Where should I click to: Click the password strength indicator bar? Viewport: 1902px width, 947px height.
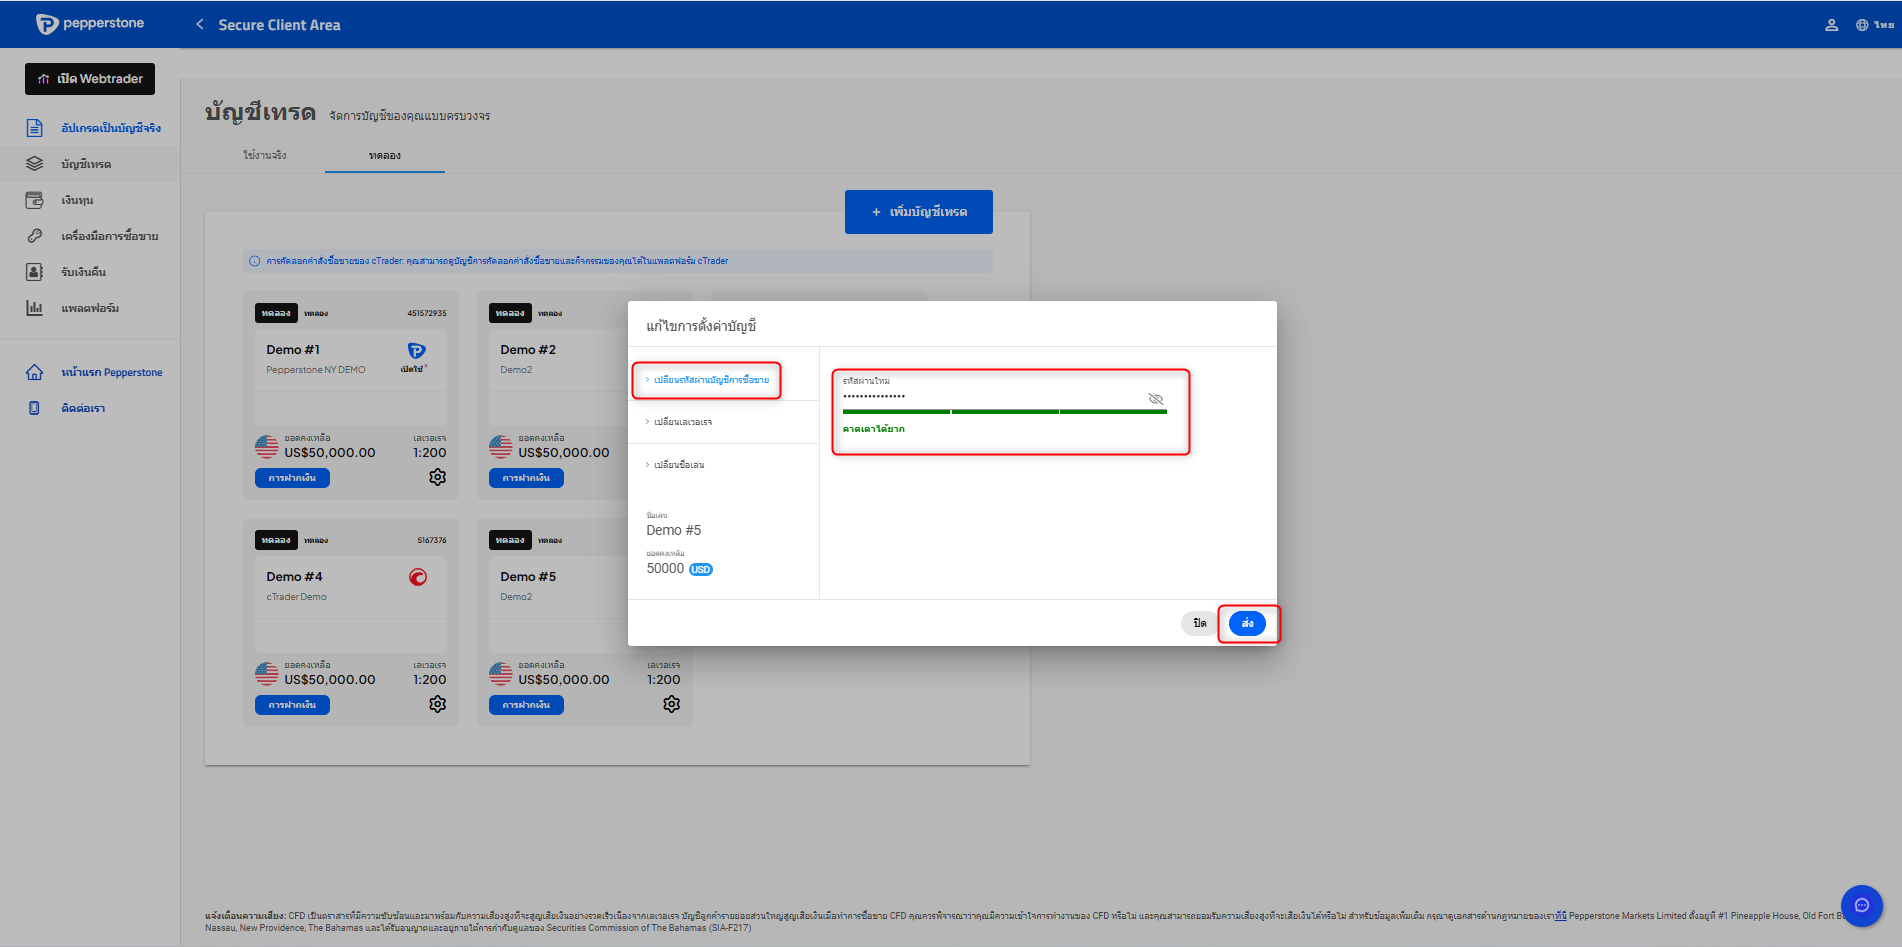(x=1004, y=411)
